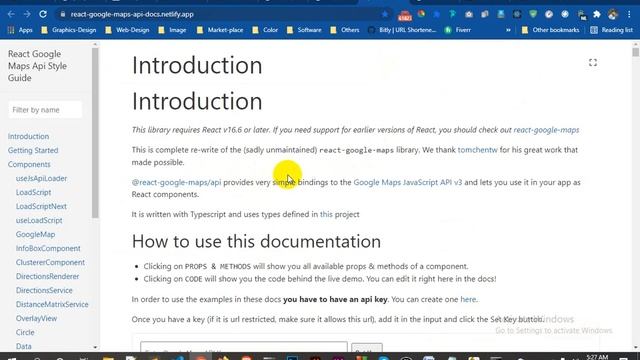Open the @react-google-maps/api link
640x360 pixels.
tap(176, 182)
